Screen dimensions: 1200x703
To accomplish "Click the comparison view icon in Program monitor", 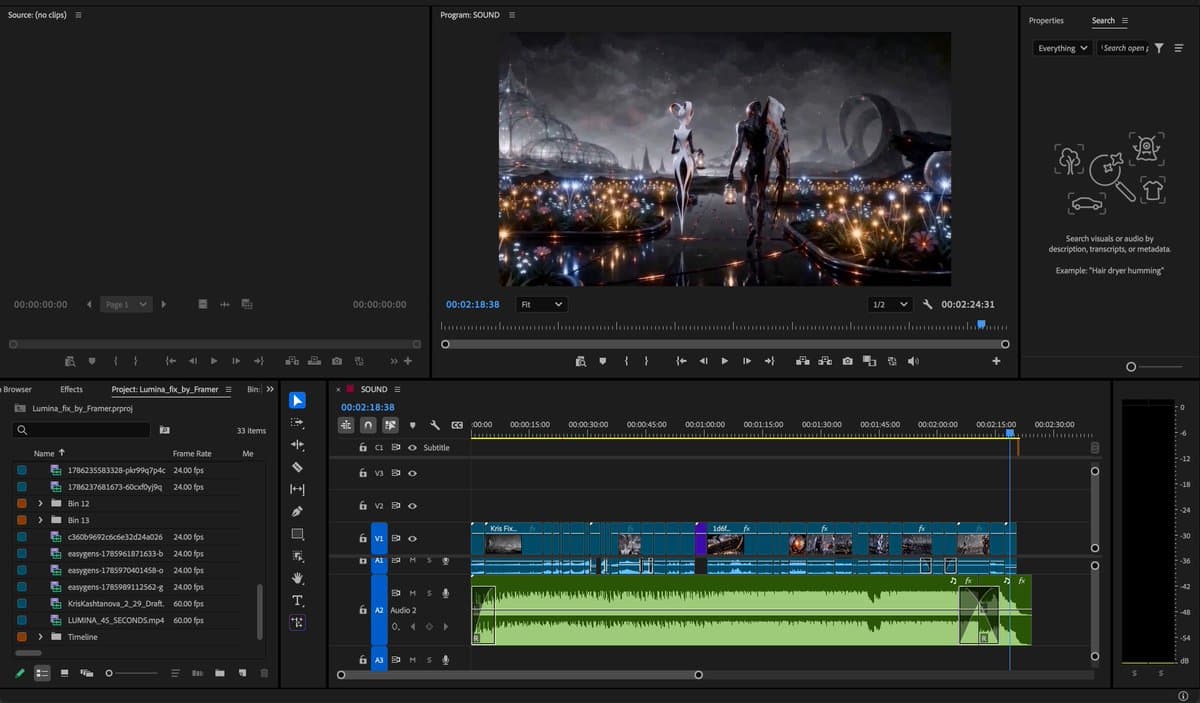I will pos(869,361).
